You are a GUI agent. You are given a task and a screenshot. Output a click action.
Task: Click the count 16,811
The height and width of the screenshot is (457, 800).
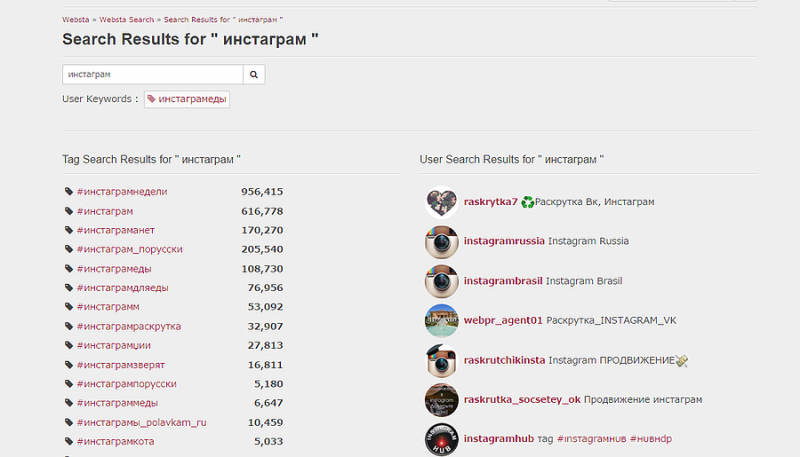[x=265, y=365]
